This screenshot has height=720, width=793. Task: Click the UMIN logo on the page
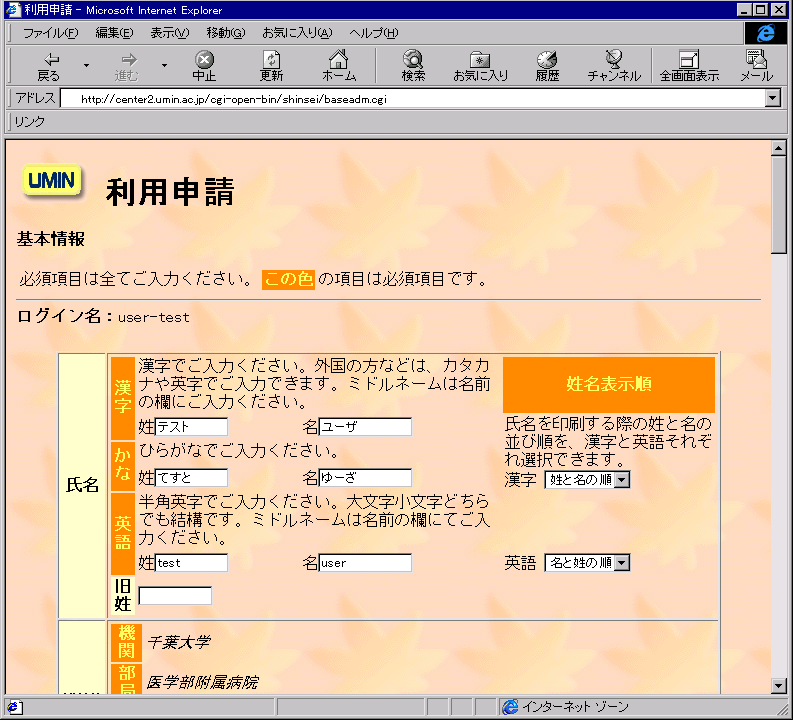52,181
